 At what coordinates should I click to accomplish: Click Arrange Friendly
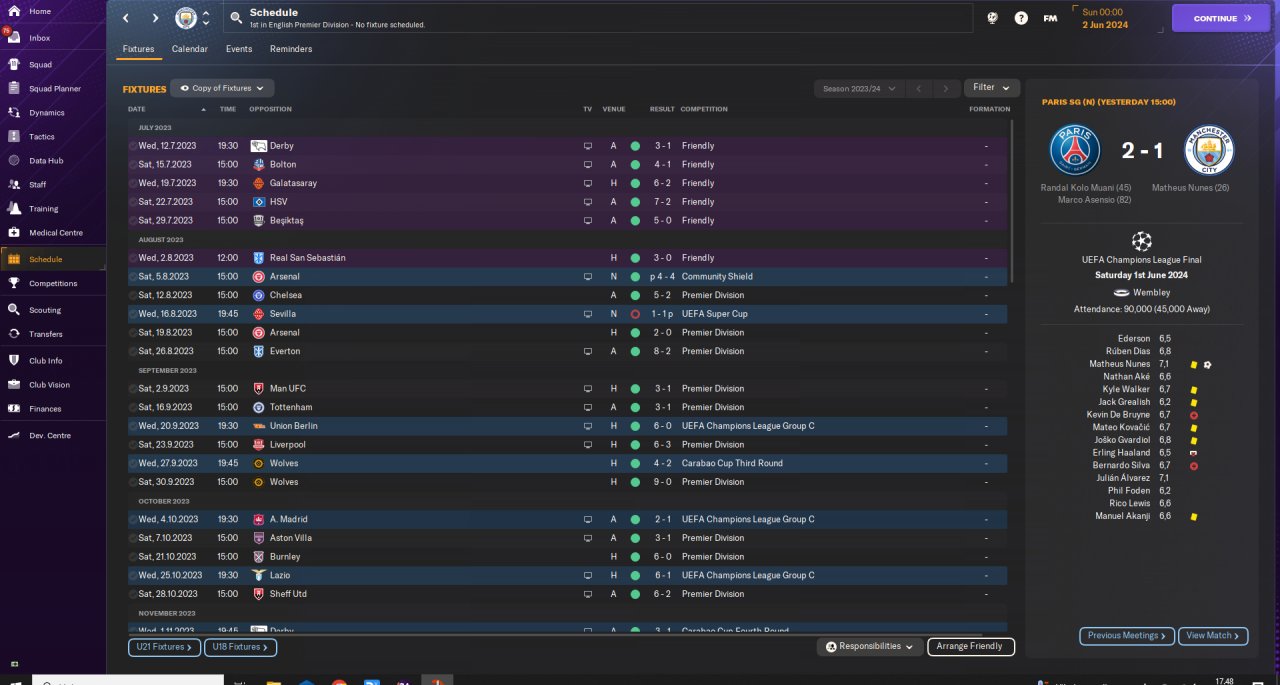coord(971,647)
